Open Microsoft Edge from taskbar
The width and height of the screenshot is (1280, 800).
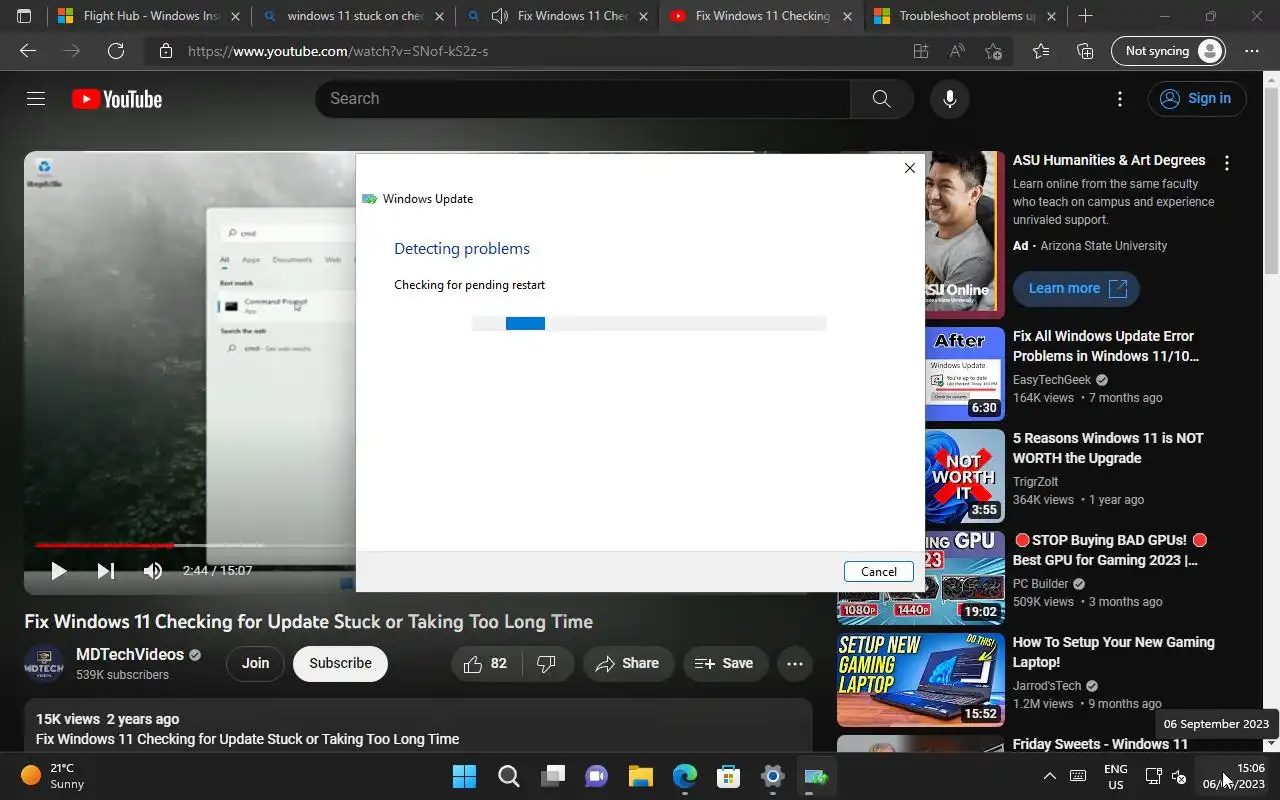(685, 776)
